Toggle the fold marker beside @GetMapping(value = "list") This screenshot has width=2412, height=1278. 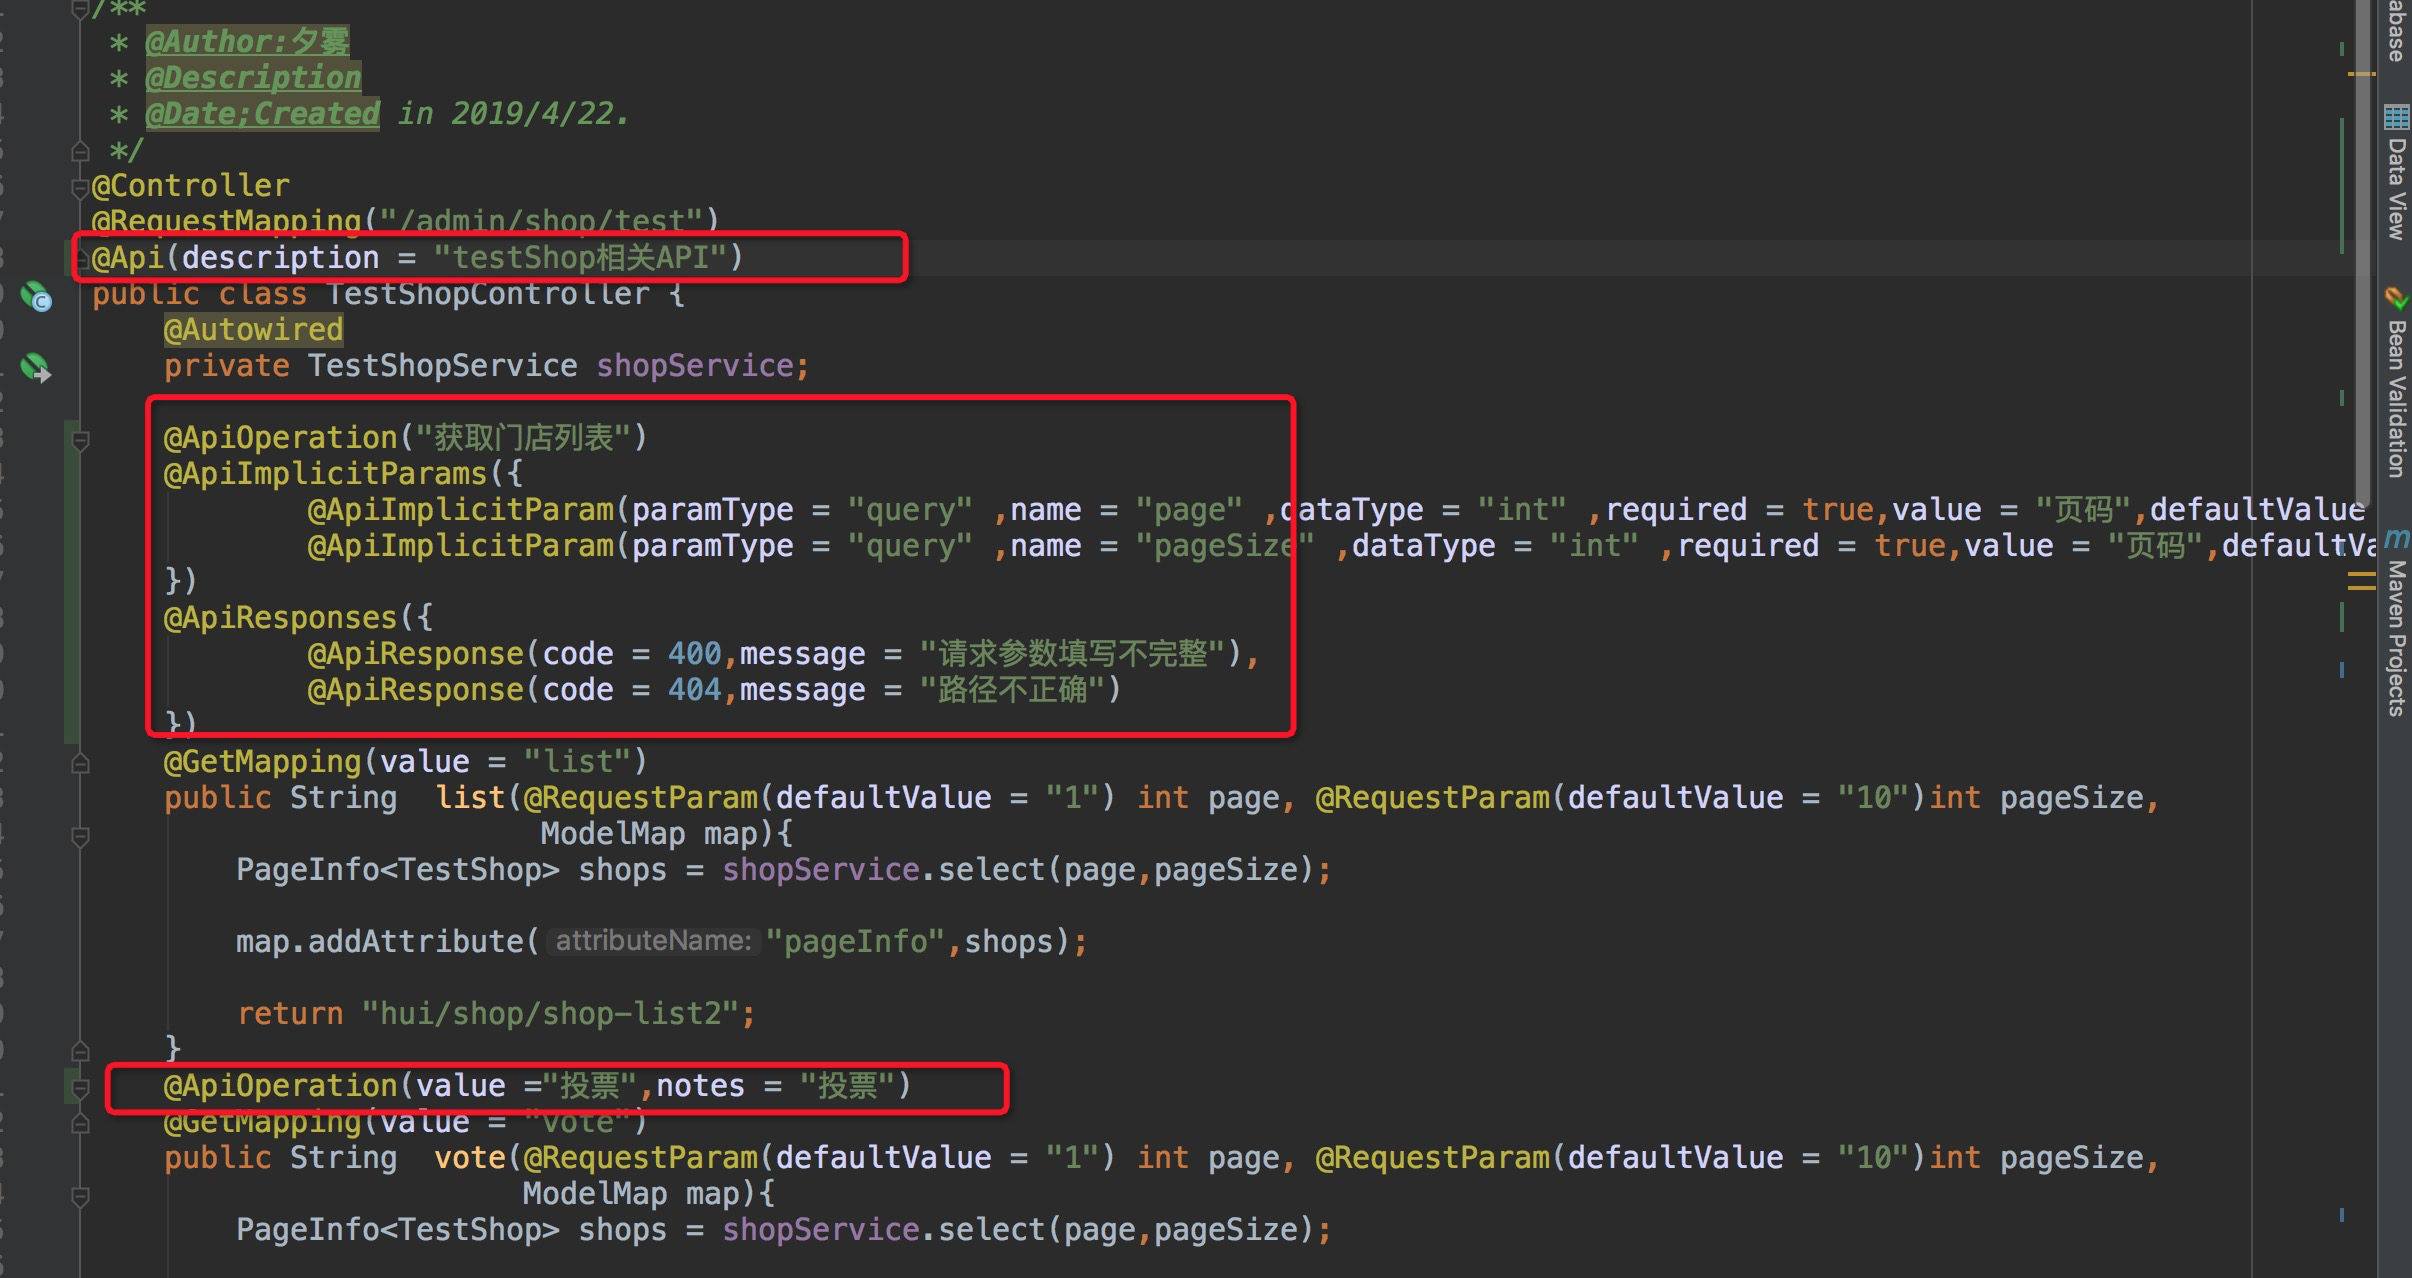pyautogui.click(x=81, y=764)
